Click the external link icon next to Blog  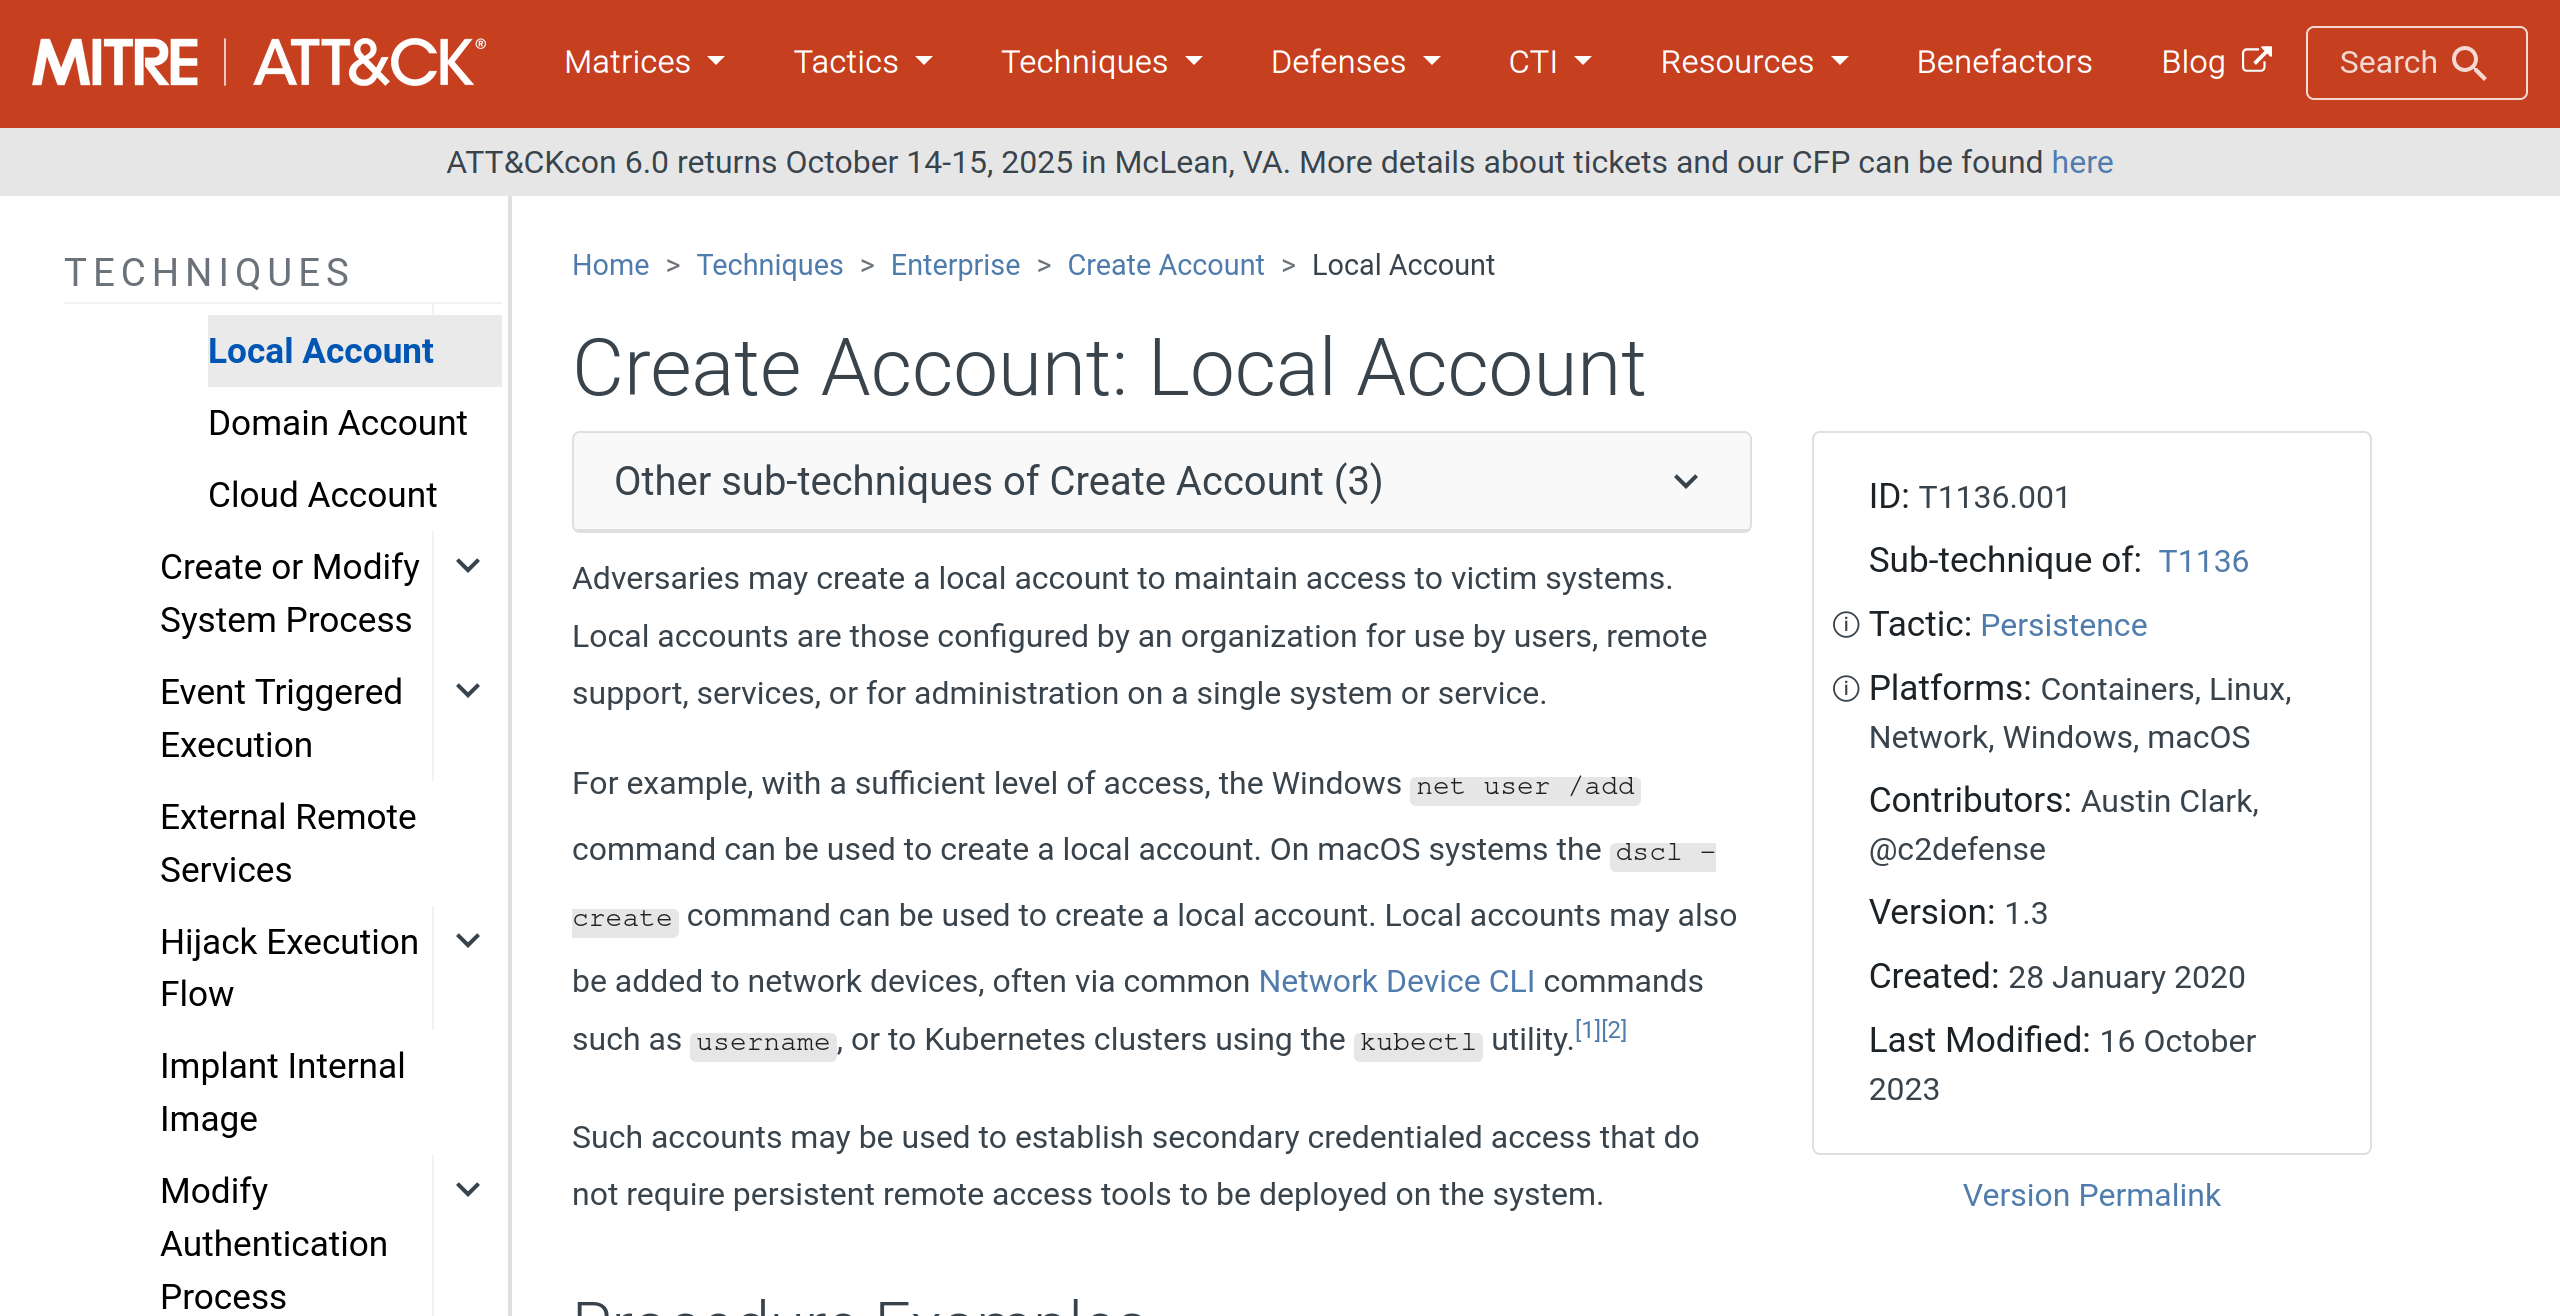[x=2257, y=60]
